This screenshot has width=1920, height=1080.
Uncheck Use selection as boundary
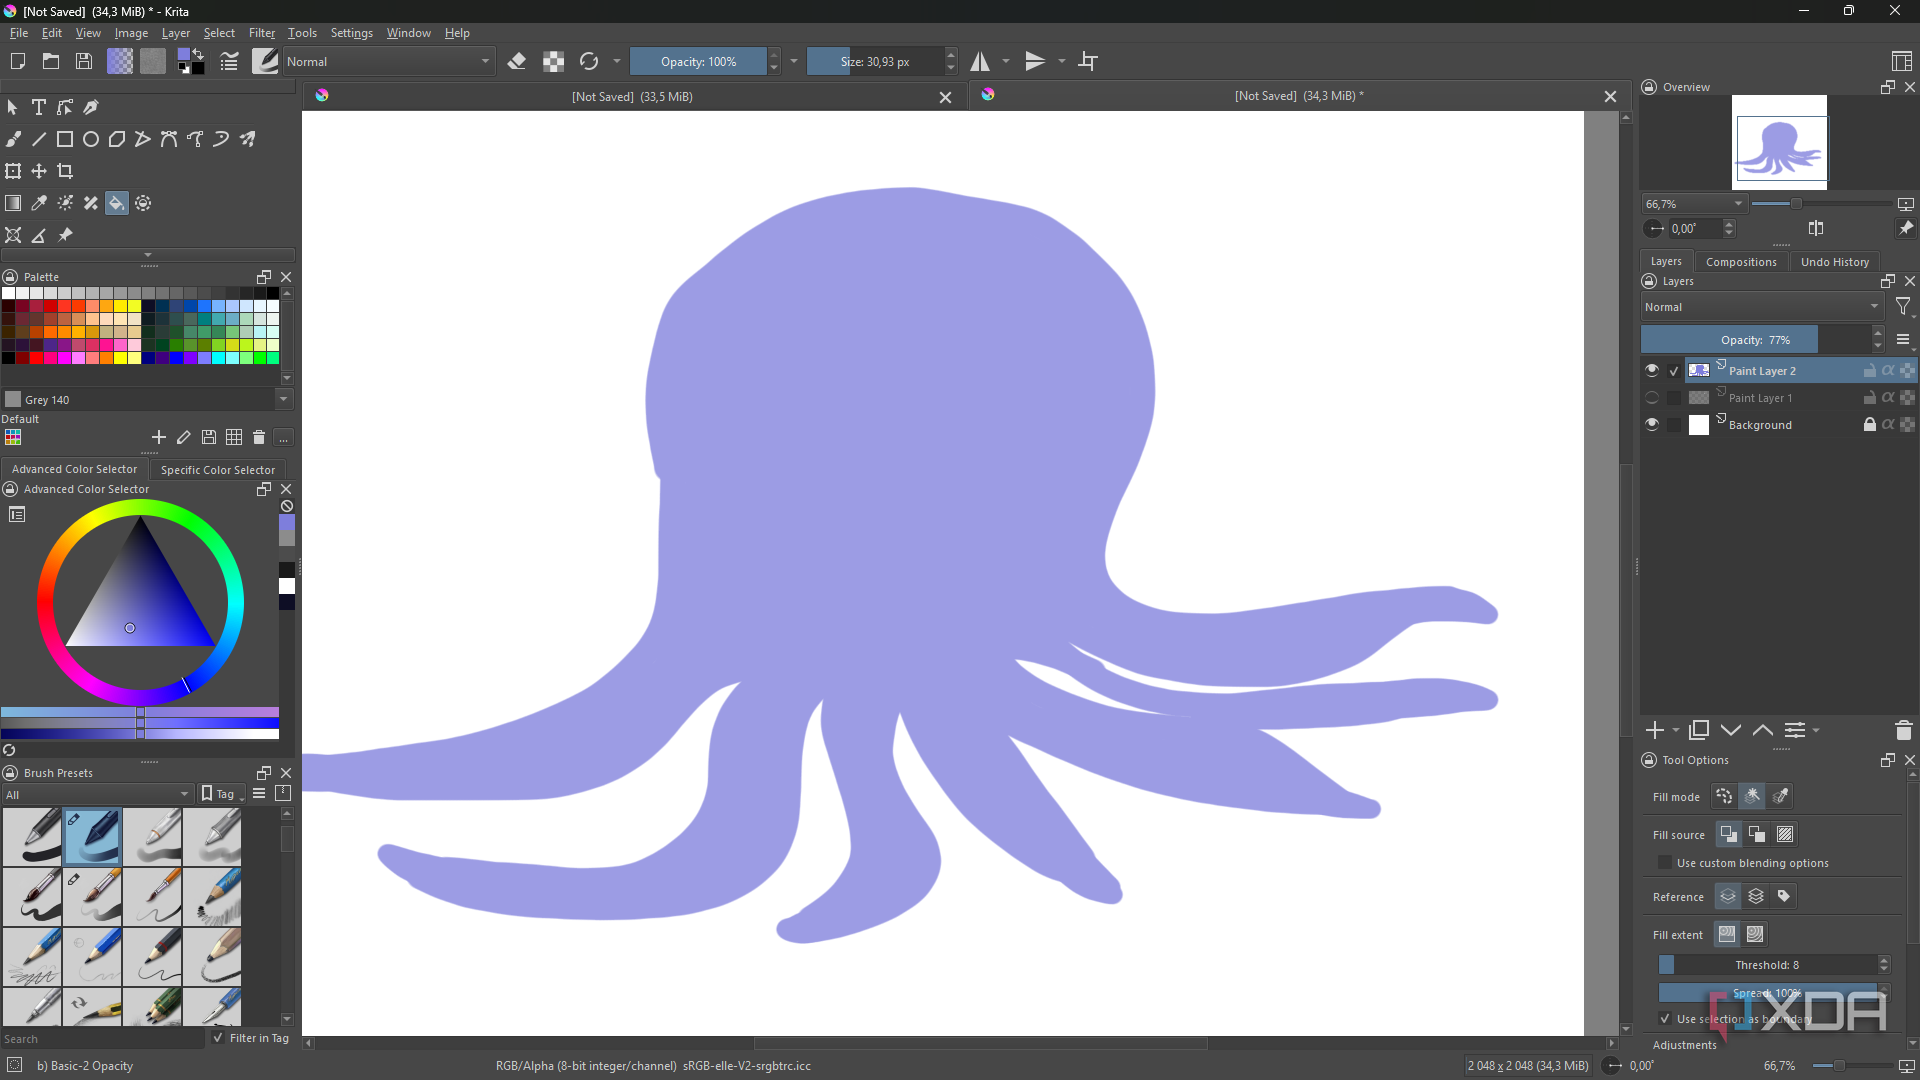1665,1018
